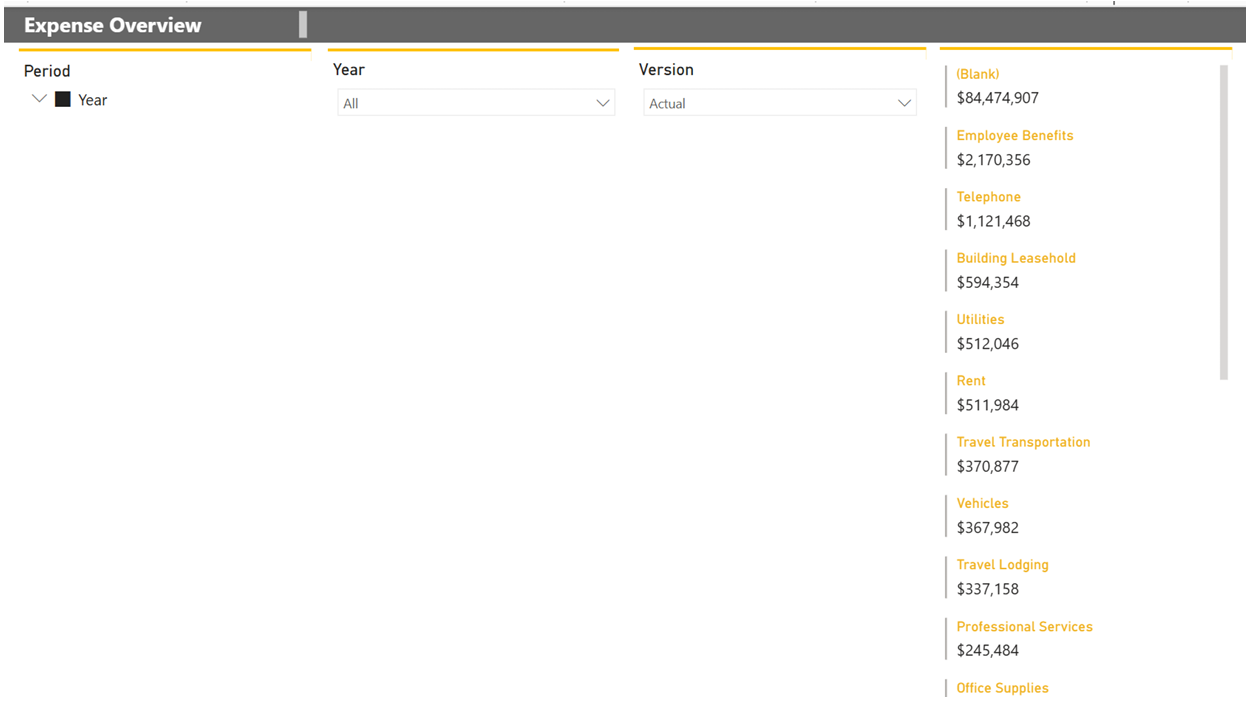Screen dimensions: 1250x711
Task: Click the expense list vertical scrollbar
Action: [1223, 222]
